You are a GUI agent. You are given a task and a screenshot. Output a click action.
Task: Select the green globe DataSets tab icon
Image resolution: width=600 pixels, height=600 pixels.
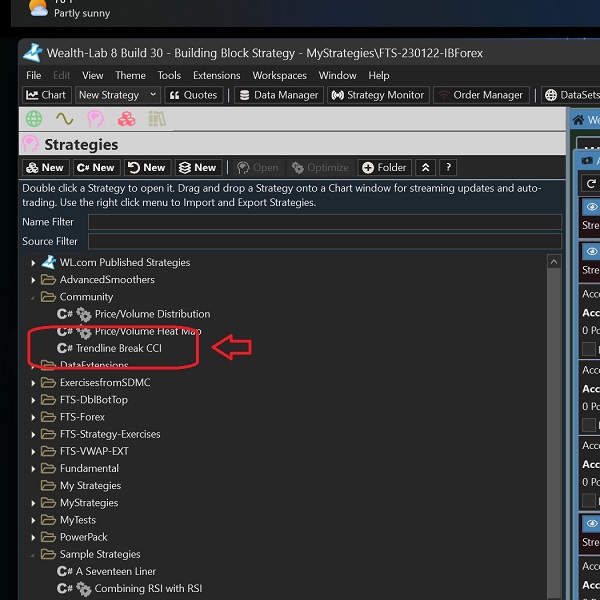[34, 119]
